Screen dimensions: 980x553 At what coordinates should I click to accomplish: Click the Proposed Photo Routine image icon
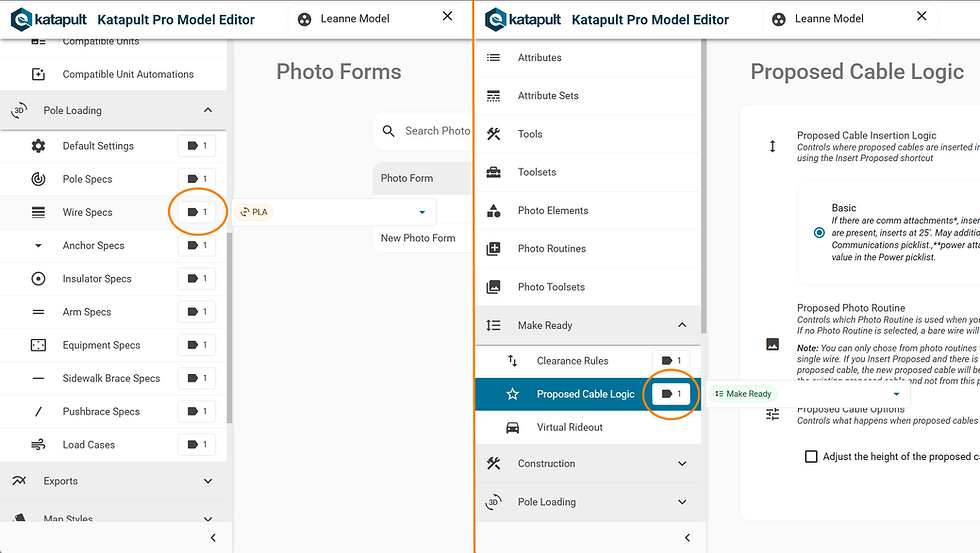(x=772, y=344)
